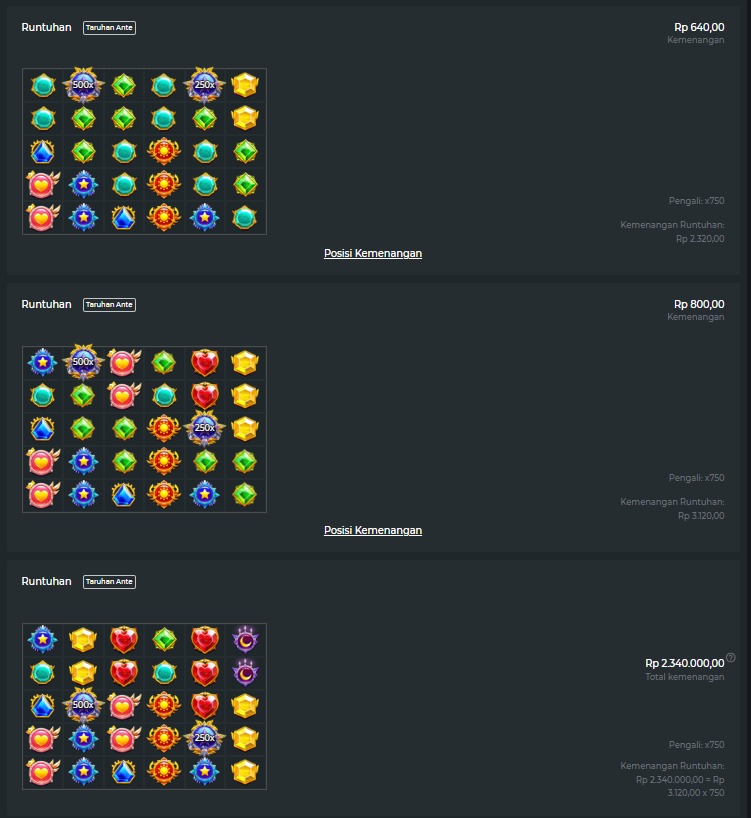Viewport: 751px width, 818px height.
Task: Click the top red heart gem in second grid
Action: tap(204, 363)
